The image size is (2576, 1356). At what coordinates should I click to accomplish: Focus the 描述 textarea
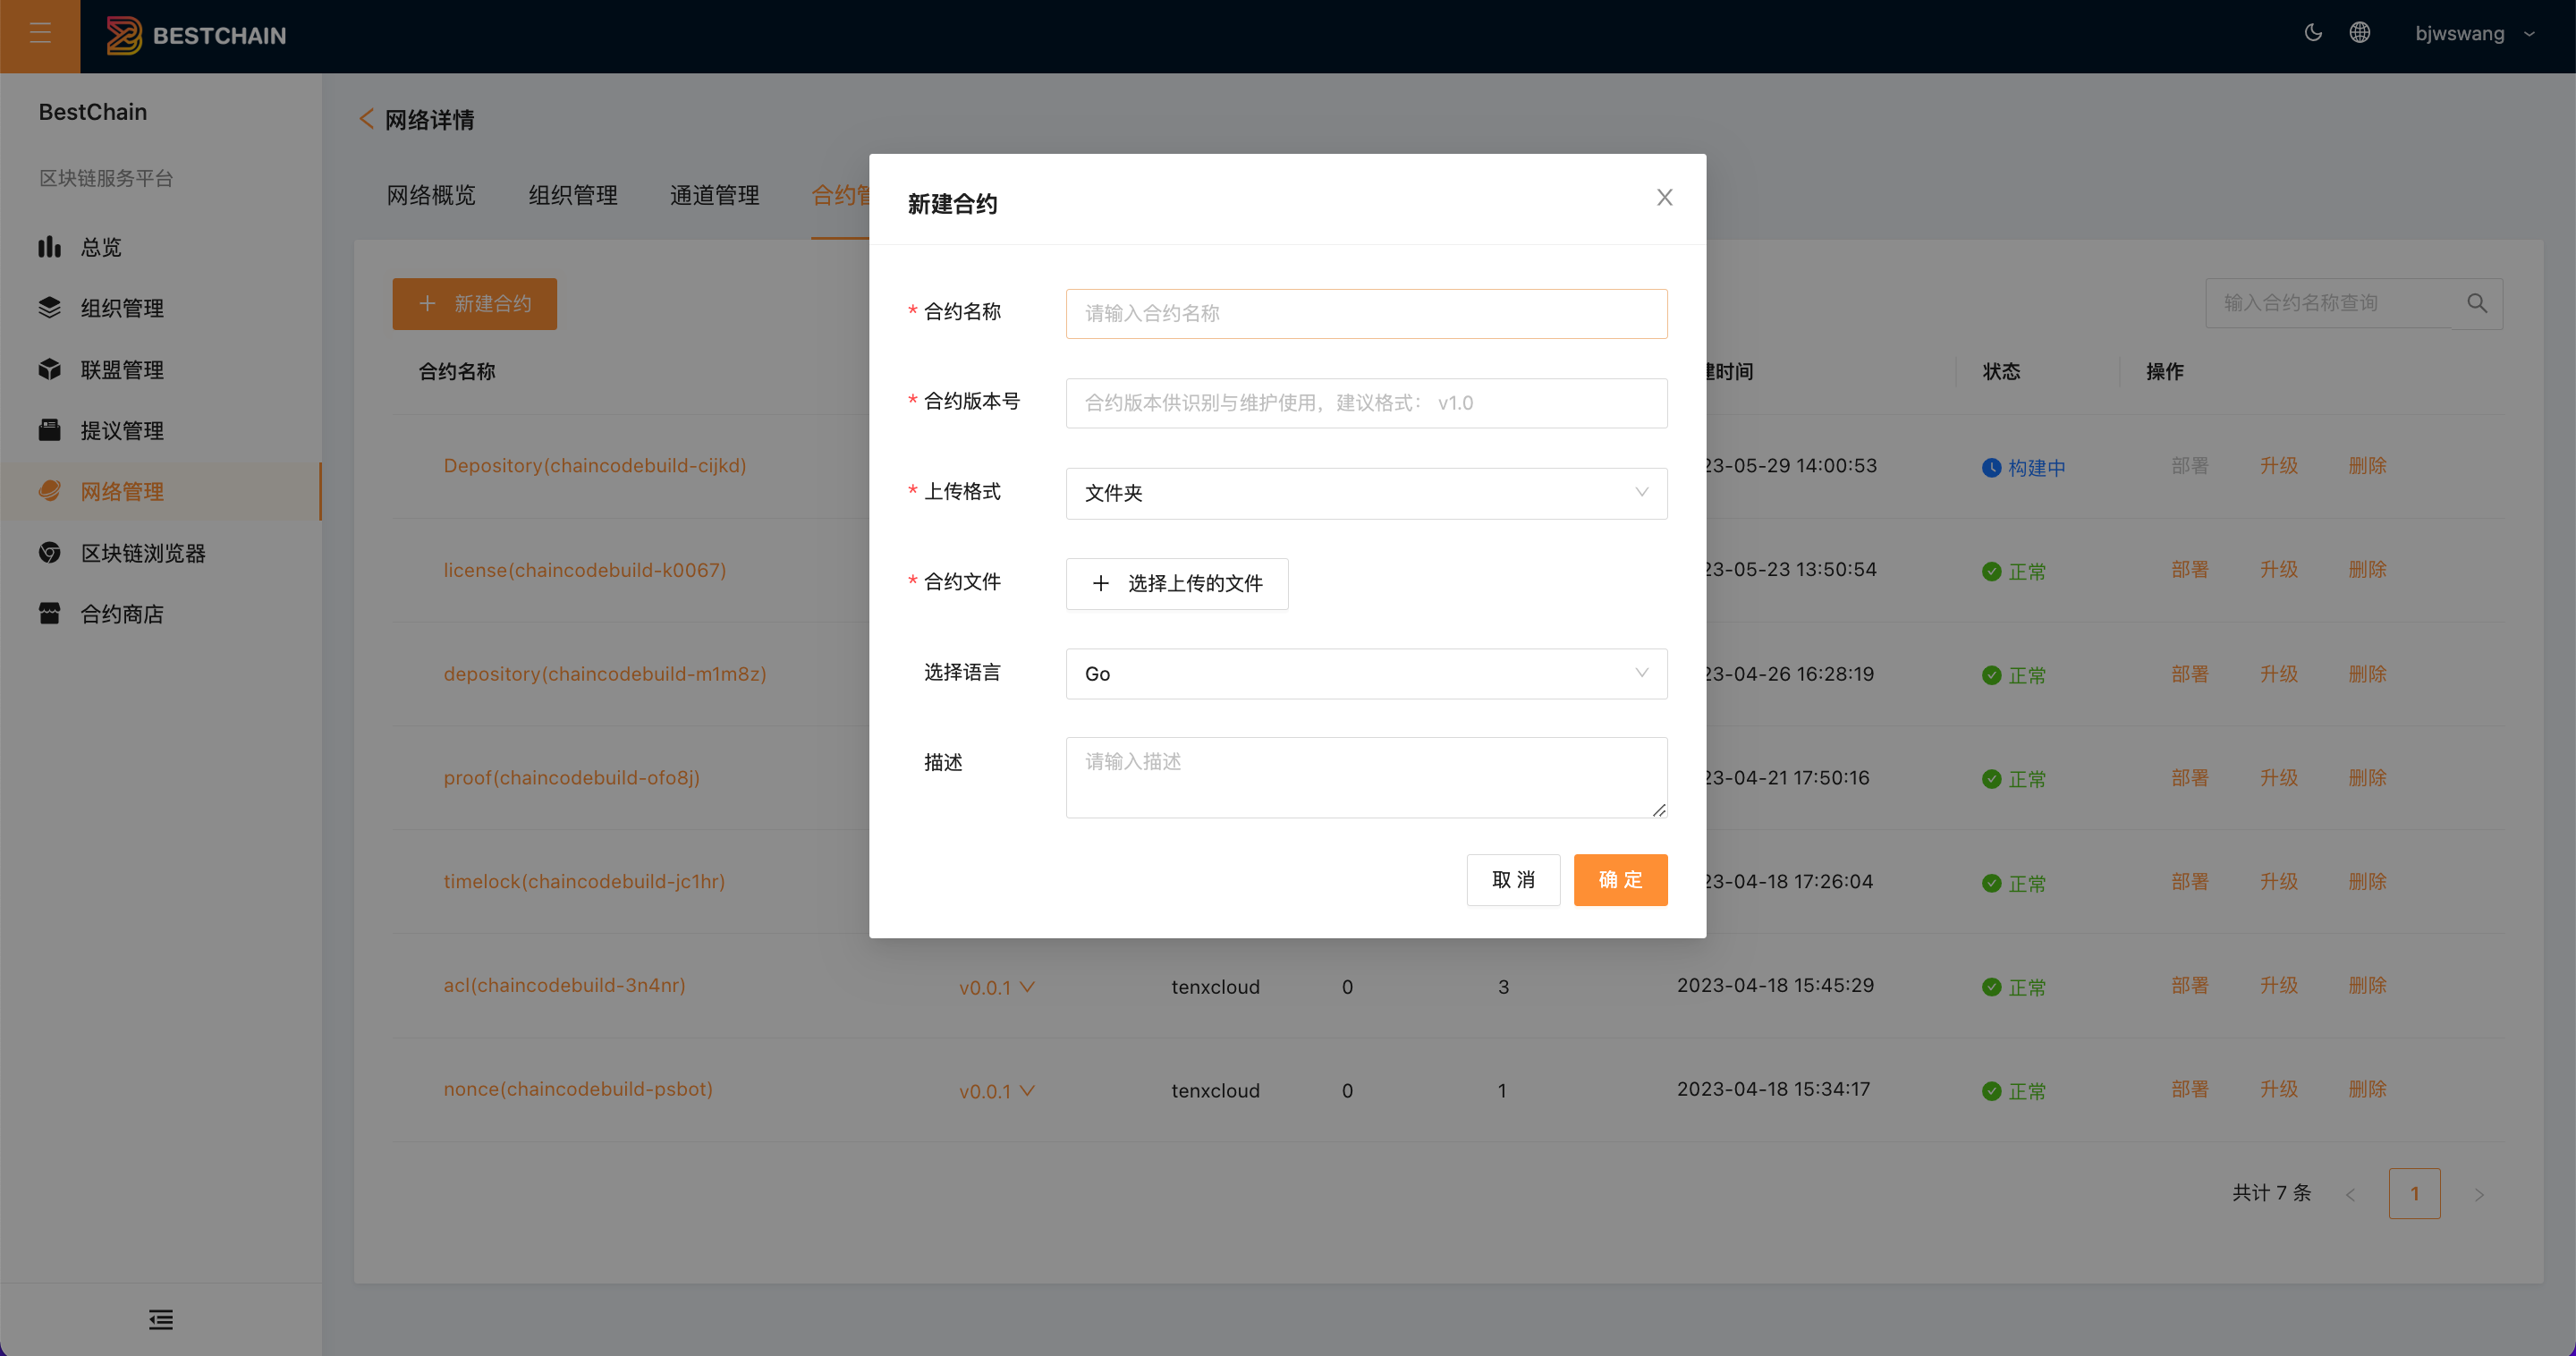tap(1367, 778)
